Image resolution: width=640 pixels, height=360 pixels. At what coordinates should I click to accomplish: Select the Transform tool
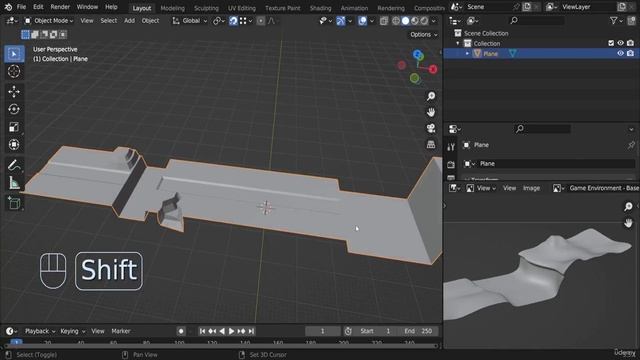[x=14, y=144]
